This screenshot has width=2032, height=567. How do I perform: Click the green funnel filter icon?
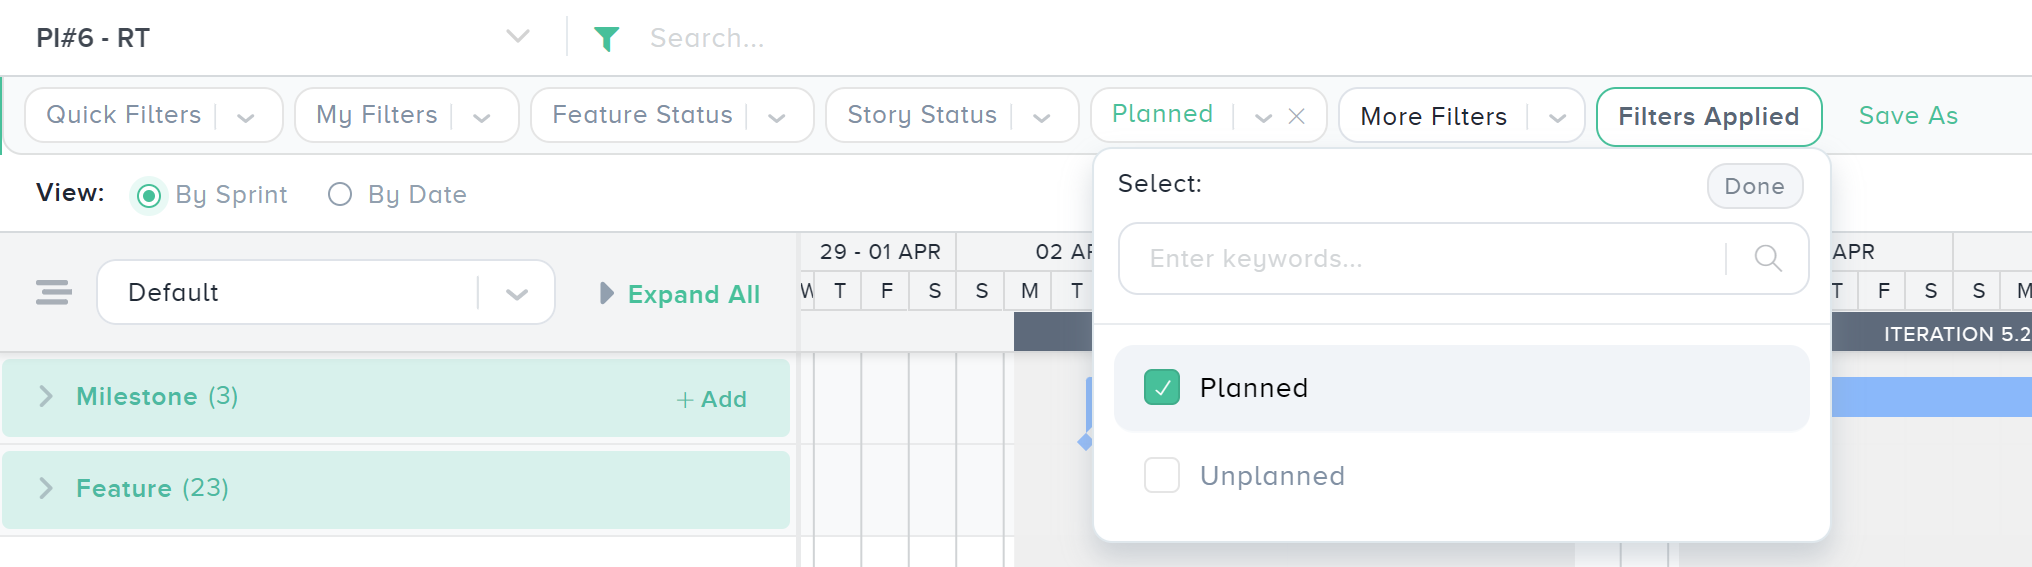606,39
